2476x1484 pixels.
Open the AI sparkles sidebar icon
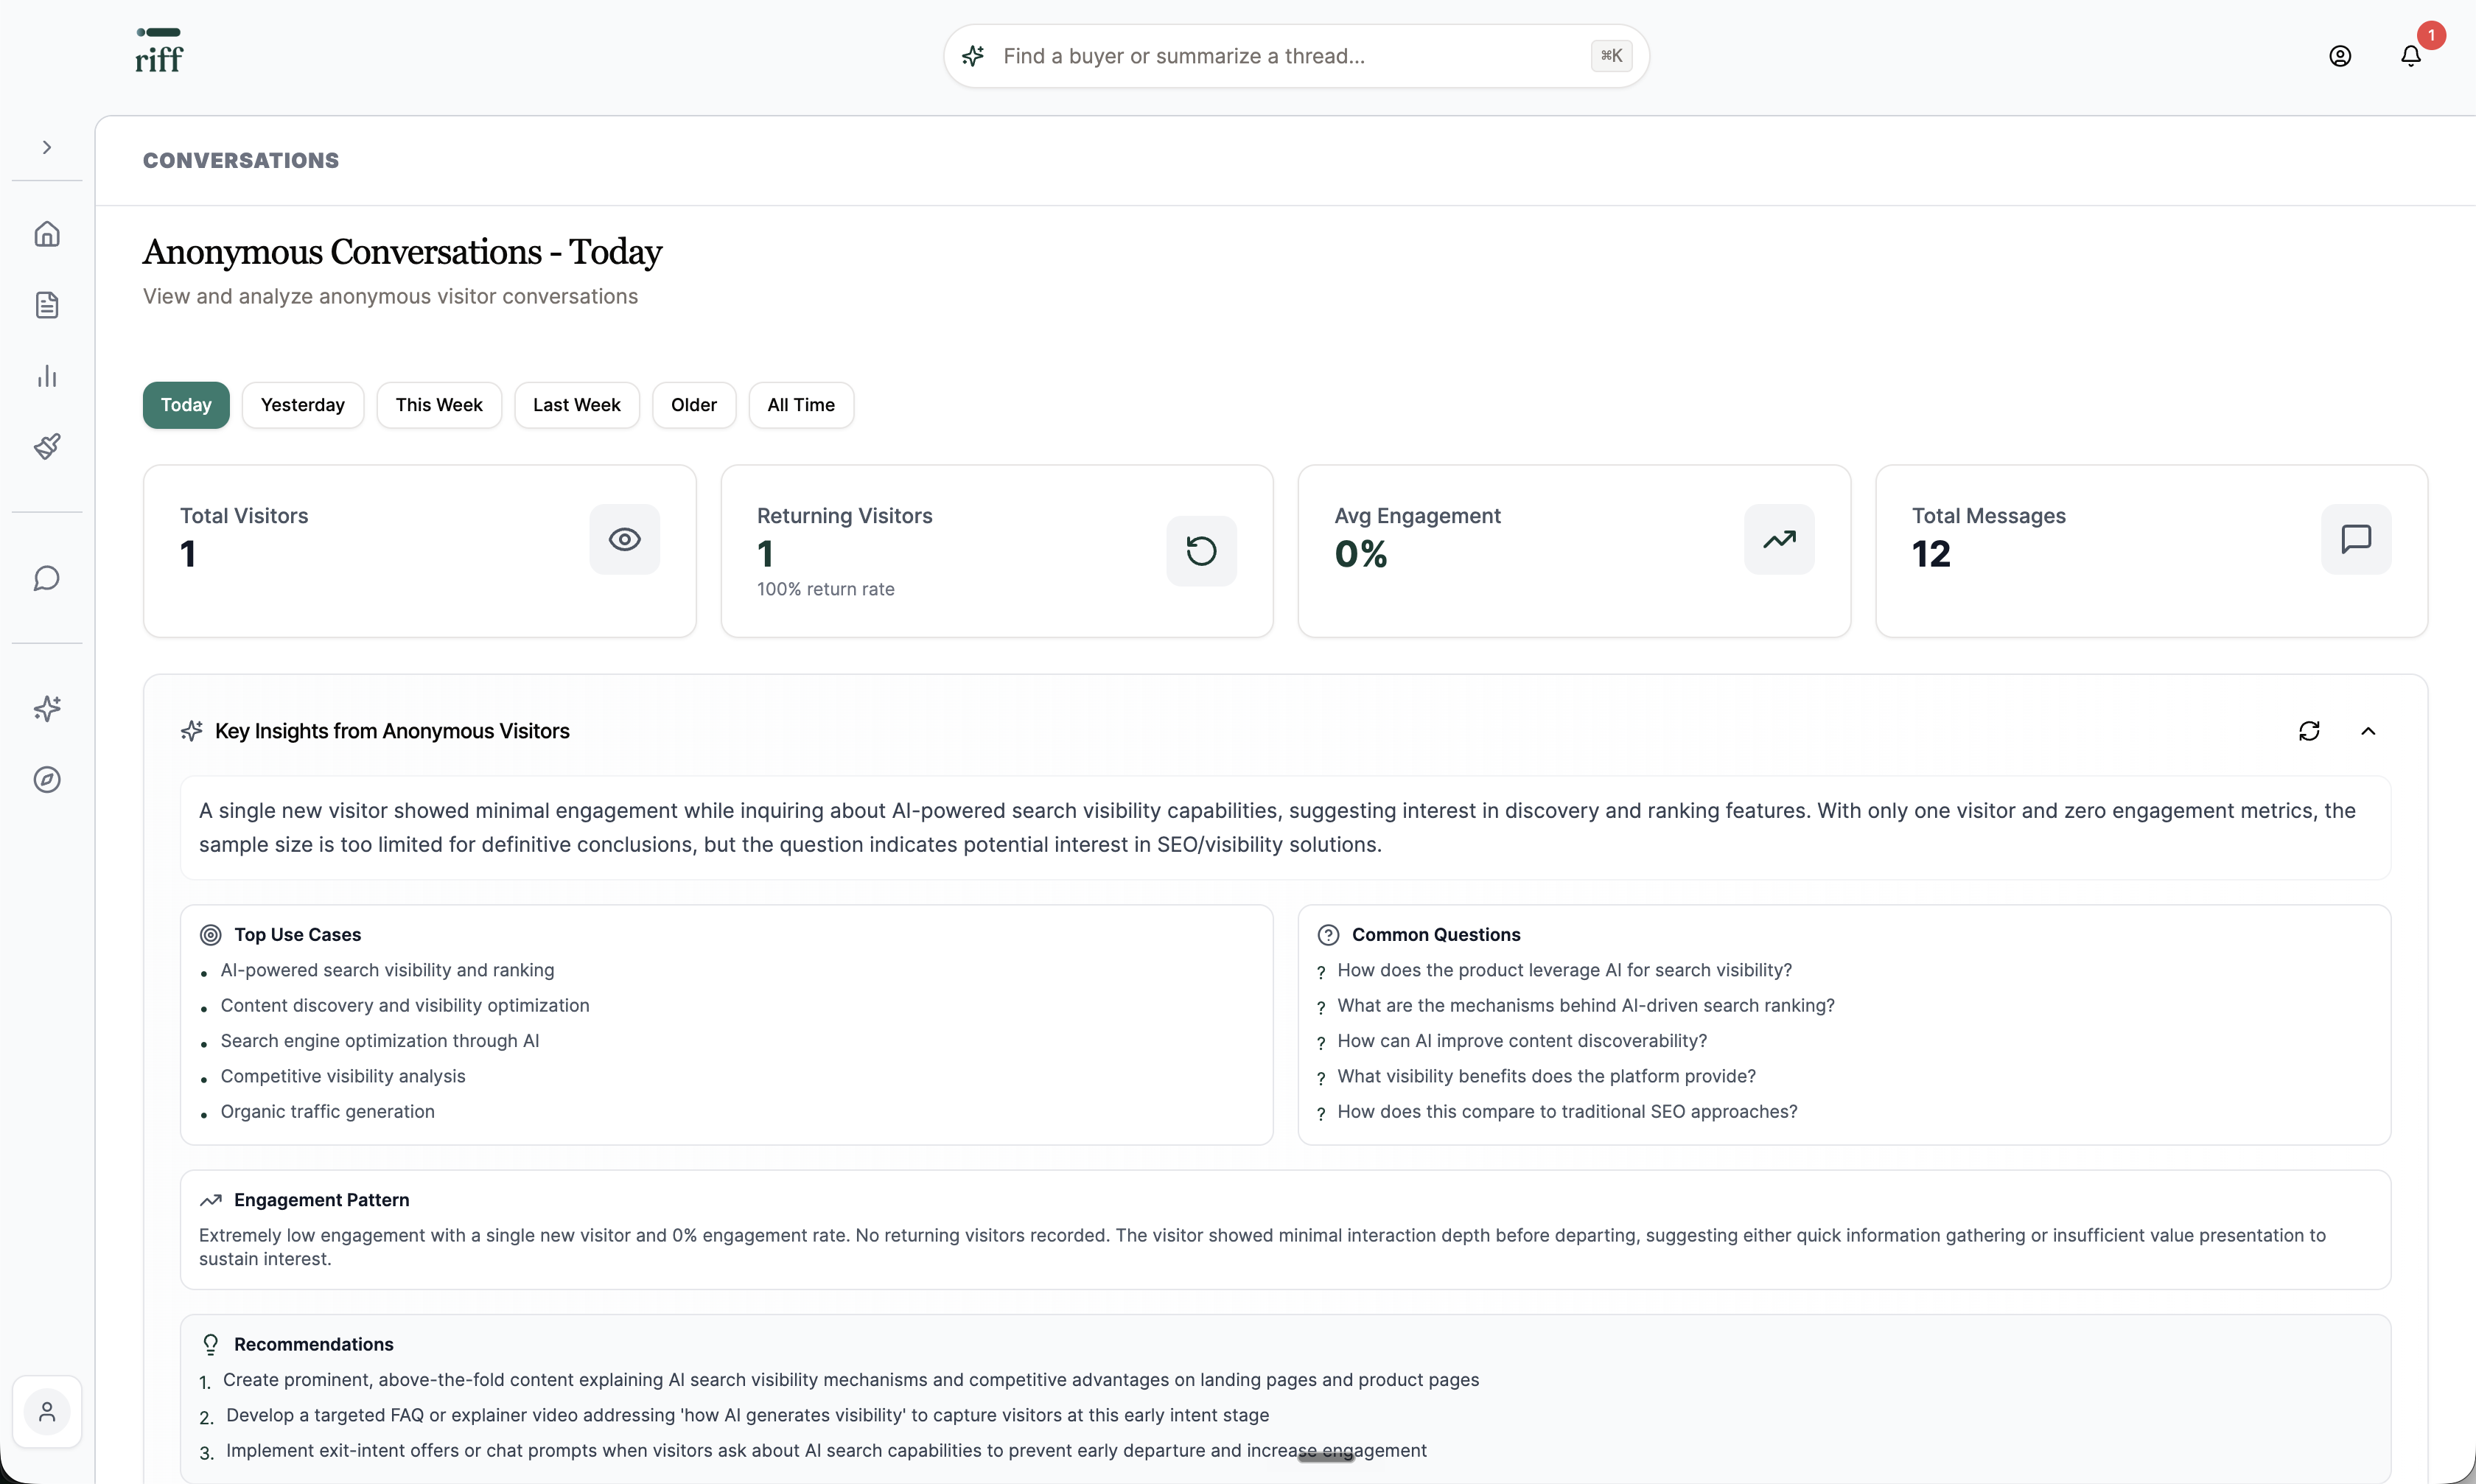[47, 709]
